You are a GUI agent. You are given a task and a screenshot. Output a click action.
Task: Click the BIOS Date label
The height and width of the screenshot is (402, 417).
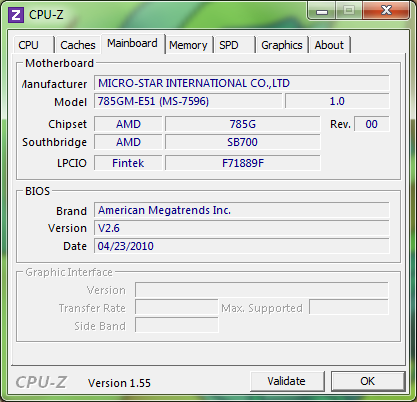(75, 246)
